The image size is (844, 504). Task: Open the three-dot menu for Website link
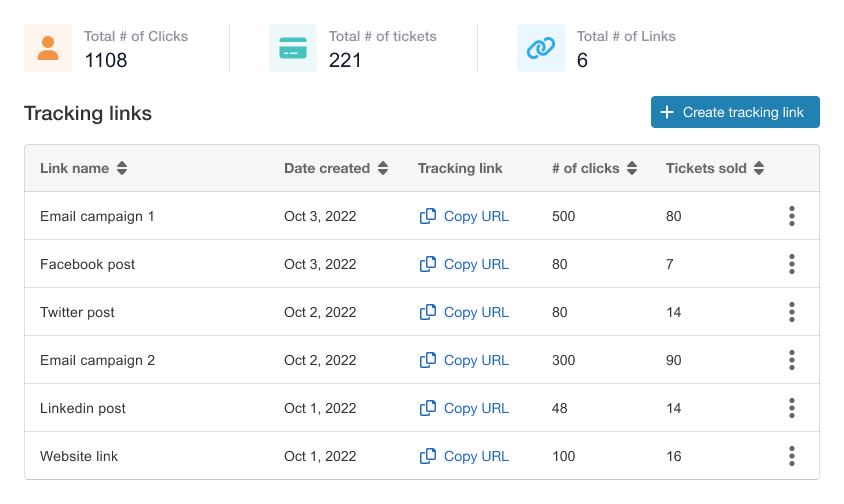(x=791, y=456)
